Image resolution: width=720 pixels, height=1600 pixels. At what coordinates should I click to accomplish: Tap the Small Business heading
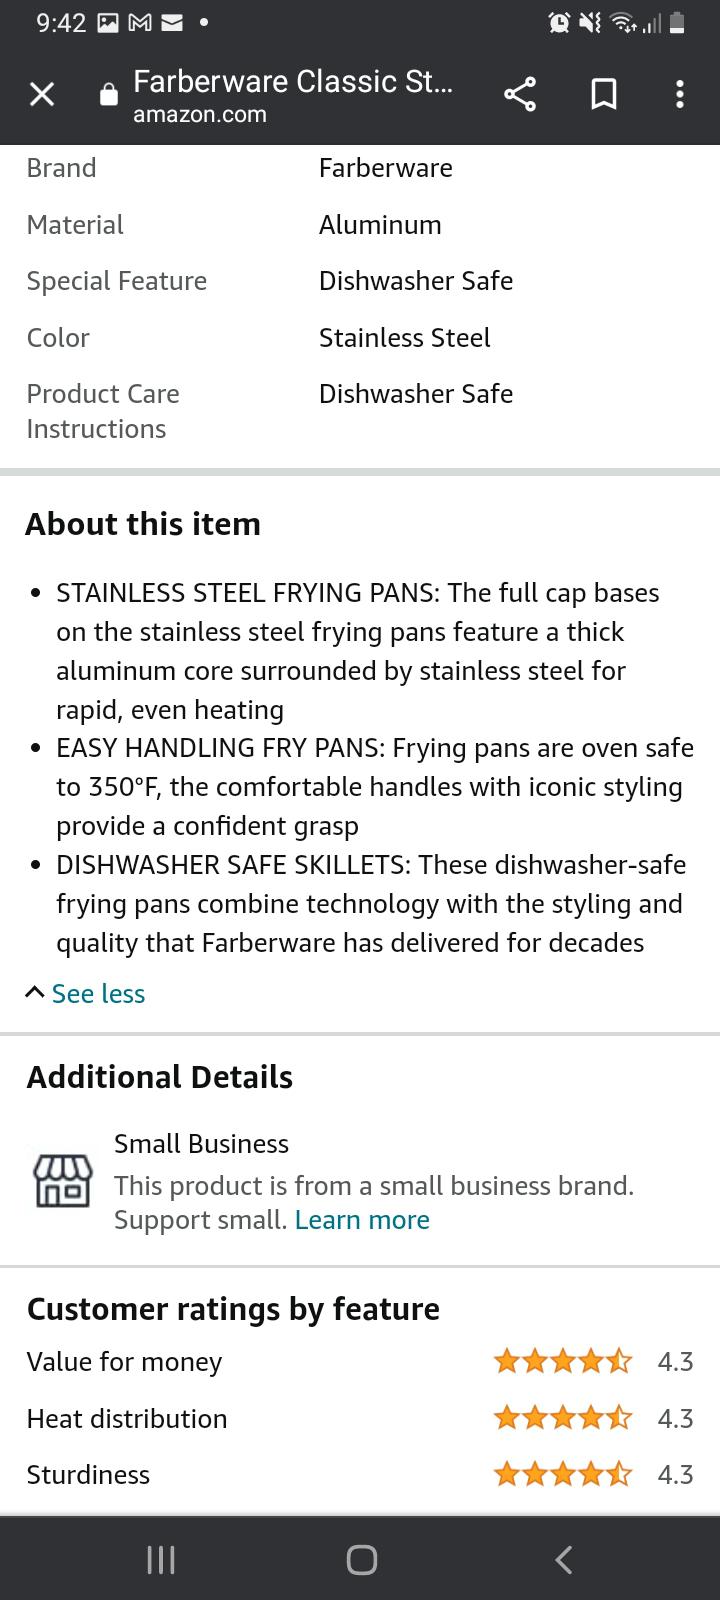(x=201, y=1143)
